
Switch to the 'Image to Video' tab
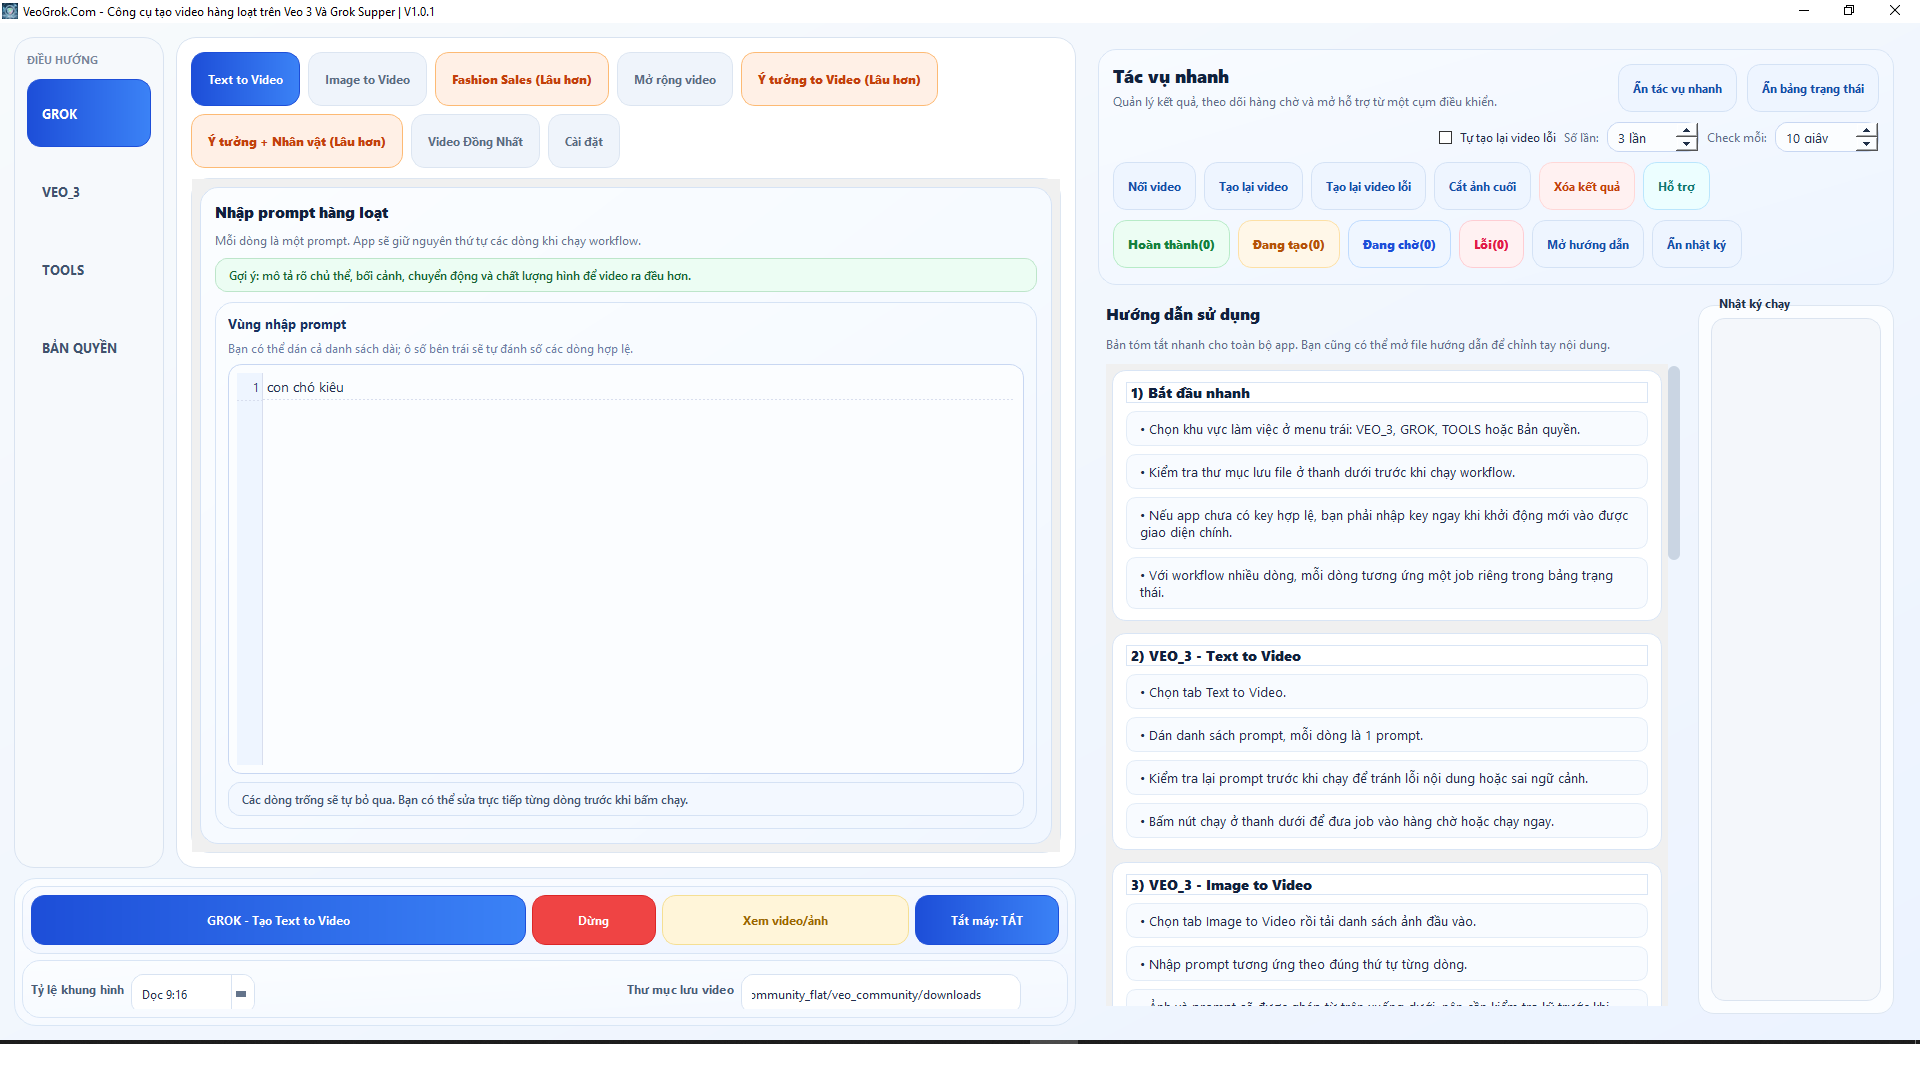(x=367, y=80)
